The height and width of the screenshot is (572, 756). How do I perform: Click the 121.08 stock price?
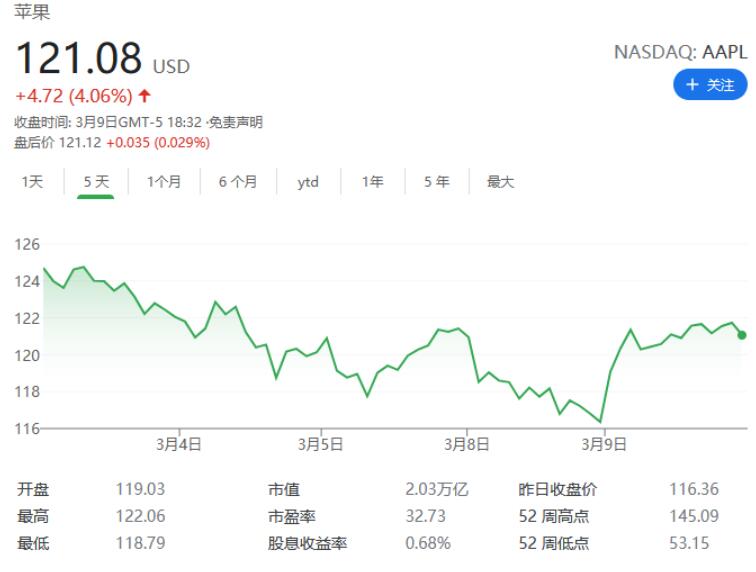point(79,58)
